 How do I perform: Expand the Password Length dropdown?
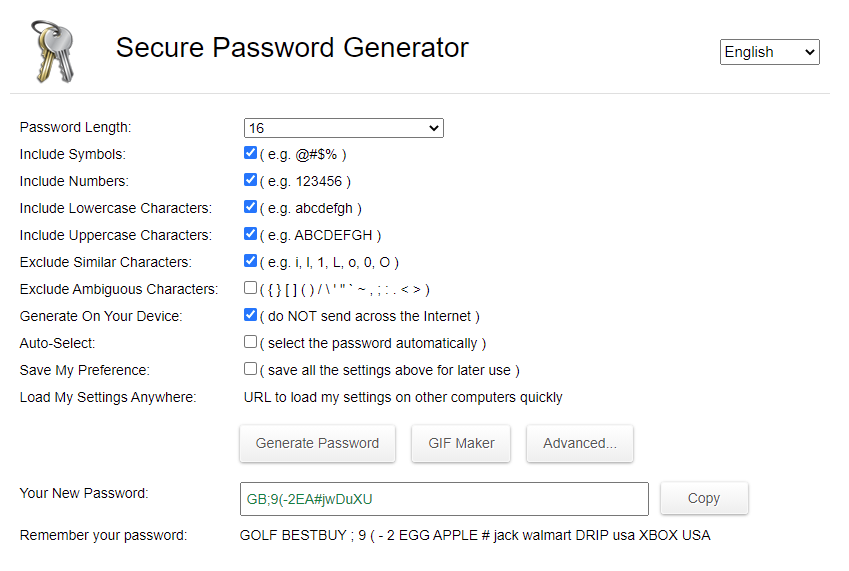(344, 128)
